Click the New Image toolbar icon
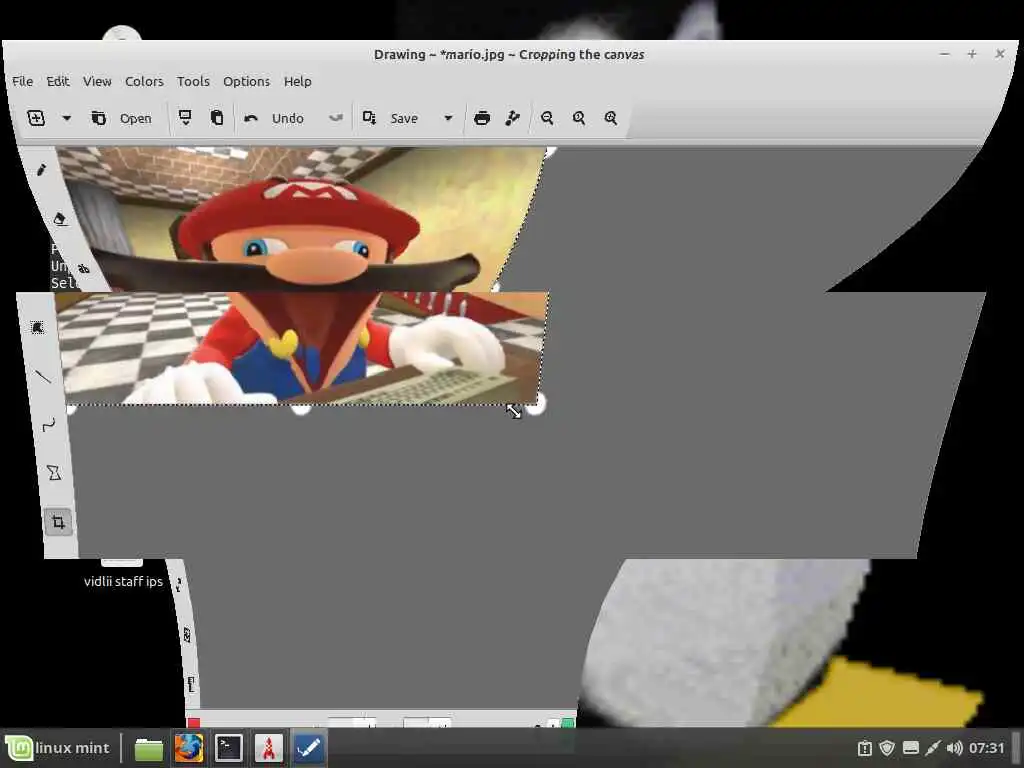 point(36,118)
